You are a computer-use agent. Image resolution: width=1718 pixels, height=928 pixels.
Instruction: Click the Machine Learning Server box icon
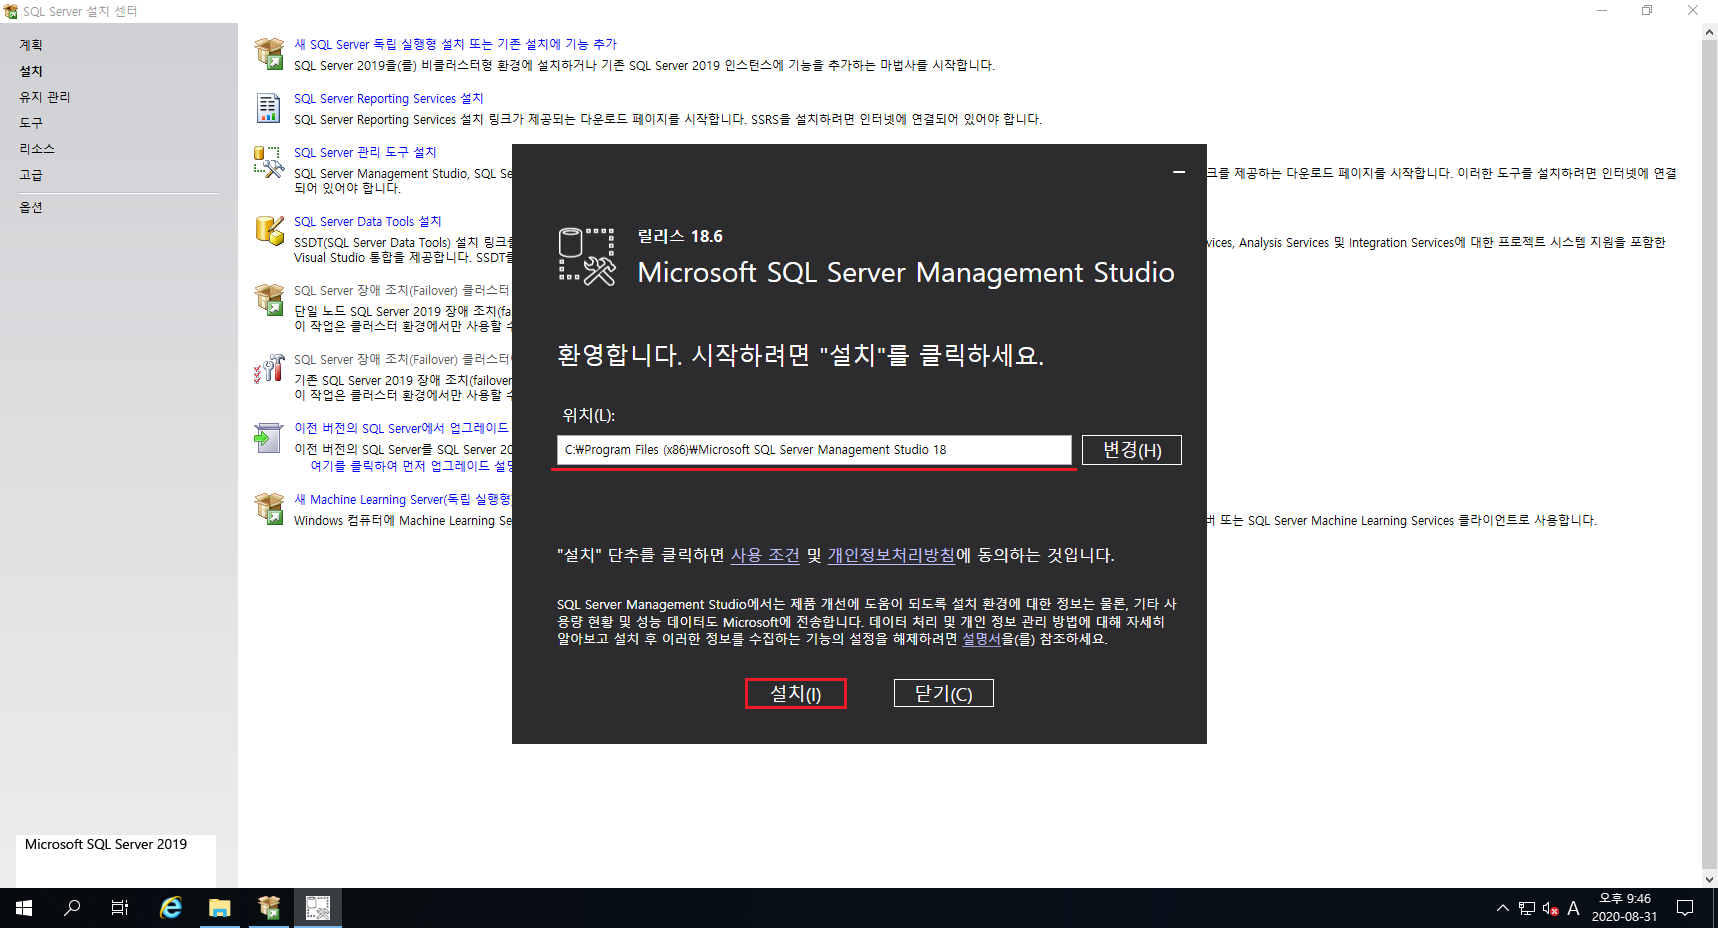(x=269, y=508)
